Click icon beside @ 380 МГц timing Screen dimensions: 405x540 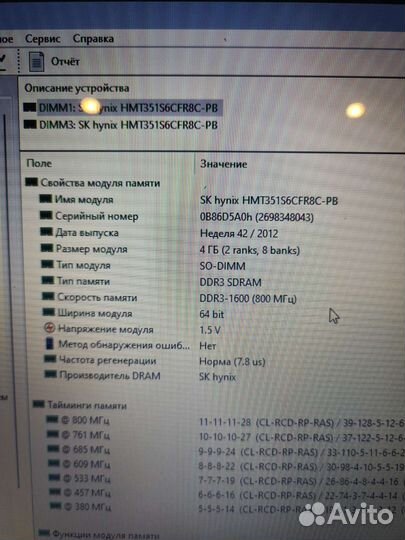coord(55,506)
